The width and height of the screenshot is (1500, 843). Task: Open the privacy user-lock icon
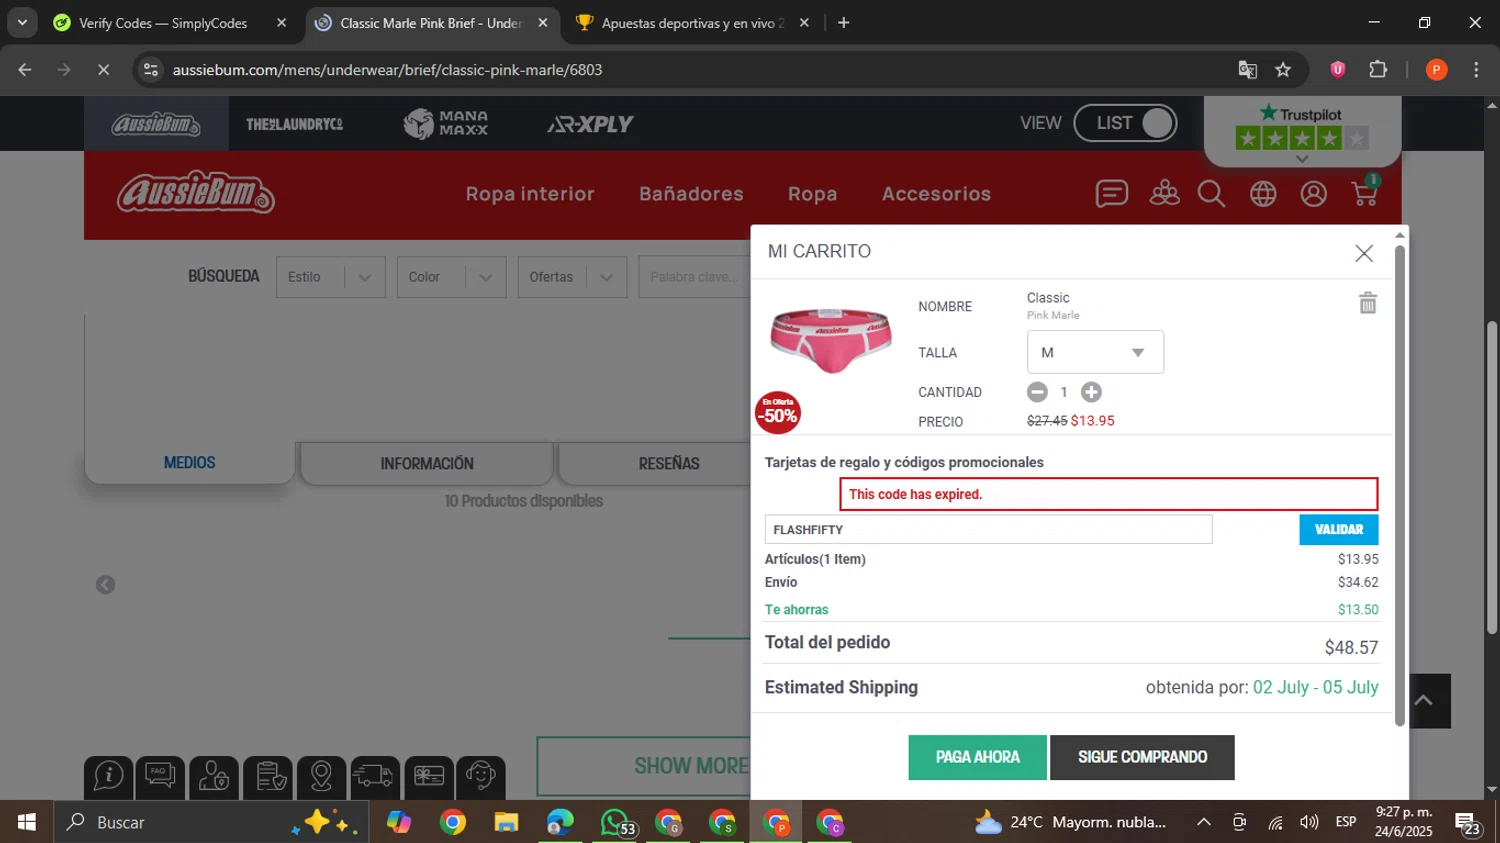214,777
